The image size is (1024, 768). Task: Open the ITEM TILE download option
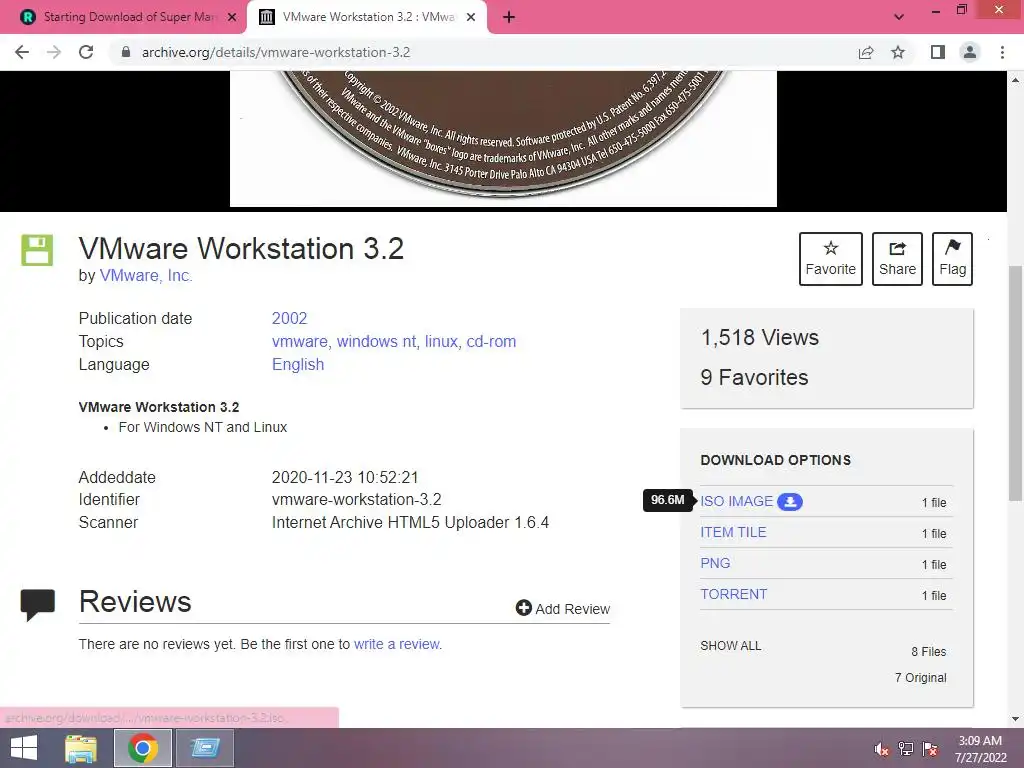(733, 532)
